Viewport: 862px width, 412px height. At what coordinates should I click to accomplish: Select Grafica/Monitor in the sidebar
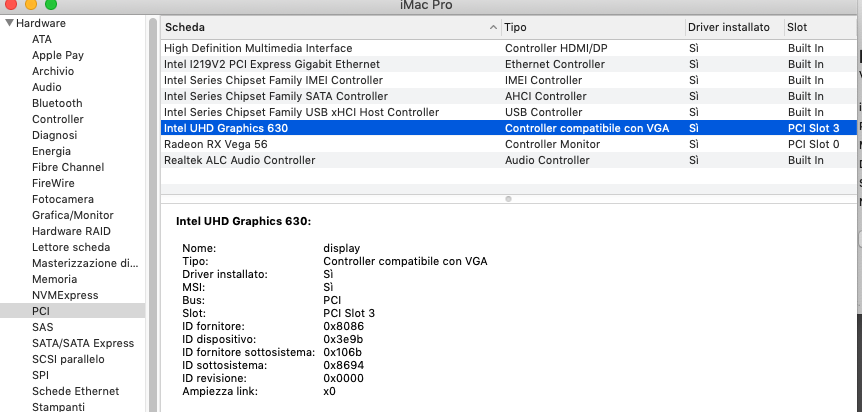tap(73, 215)
